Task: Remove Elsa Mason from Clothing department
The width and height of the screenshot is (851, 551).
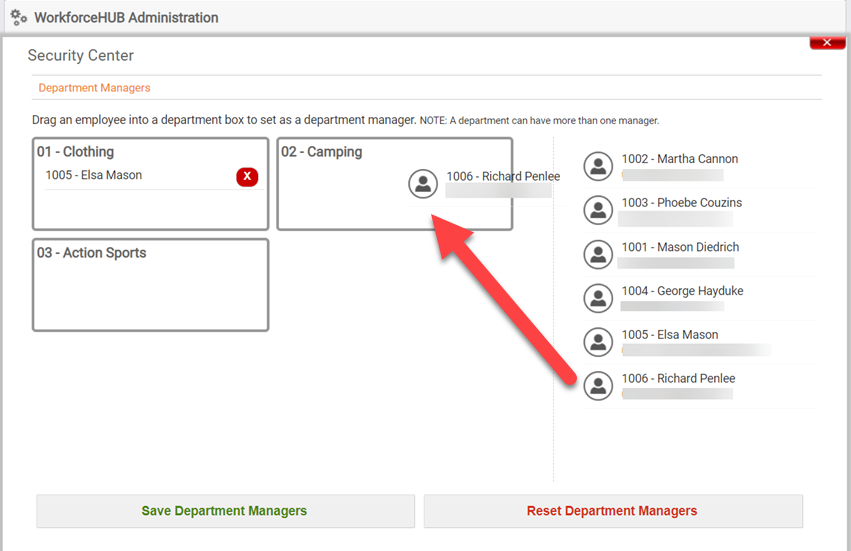Action: (x=247, y=176)
